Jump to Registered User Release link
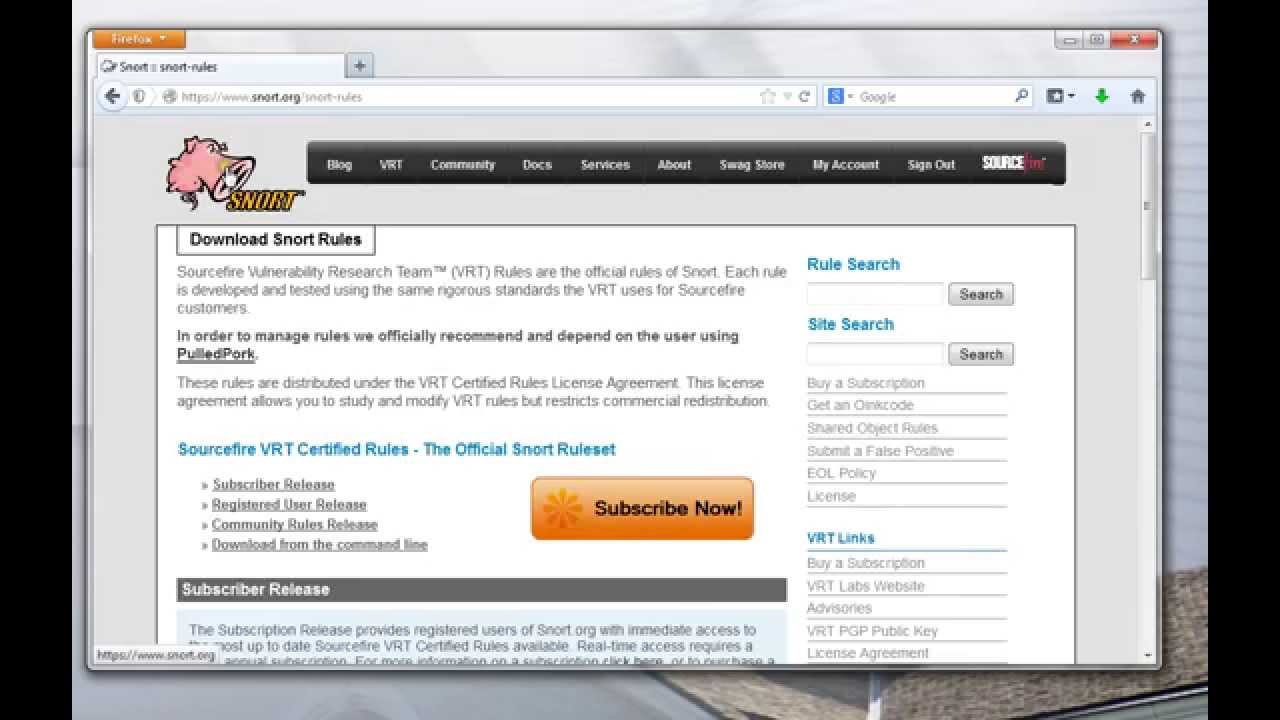 click(x=289, y=504)
